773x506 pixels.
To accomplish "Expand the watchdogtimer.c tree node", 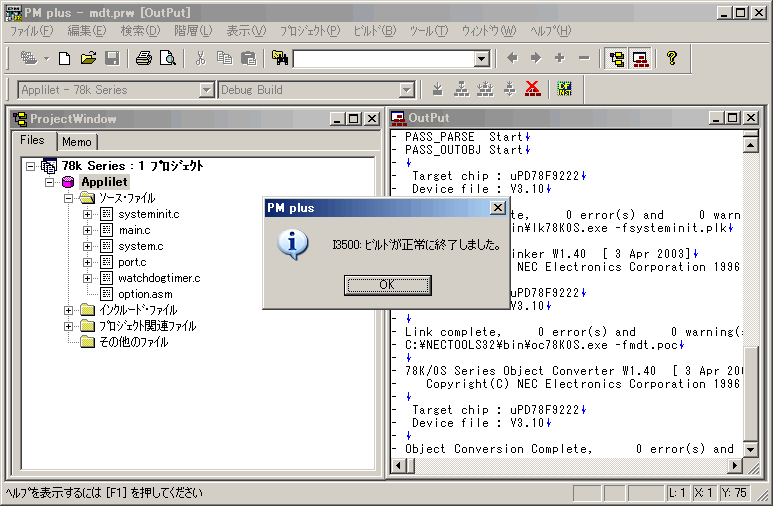I will pyautogui.click(x=87, y=278).
